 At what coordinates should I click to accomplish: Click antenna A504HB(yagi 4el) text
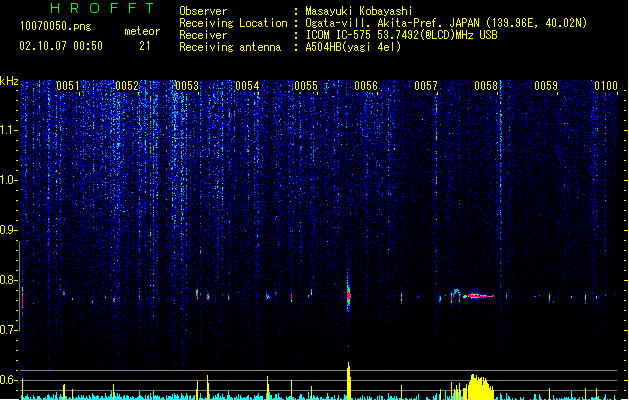[353, 47]
